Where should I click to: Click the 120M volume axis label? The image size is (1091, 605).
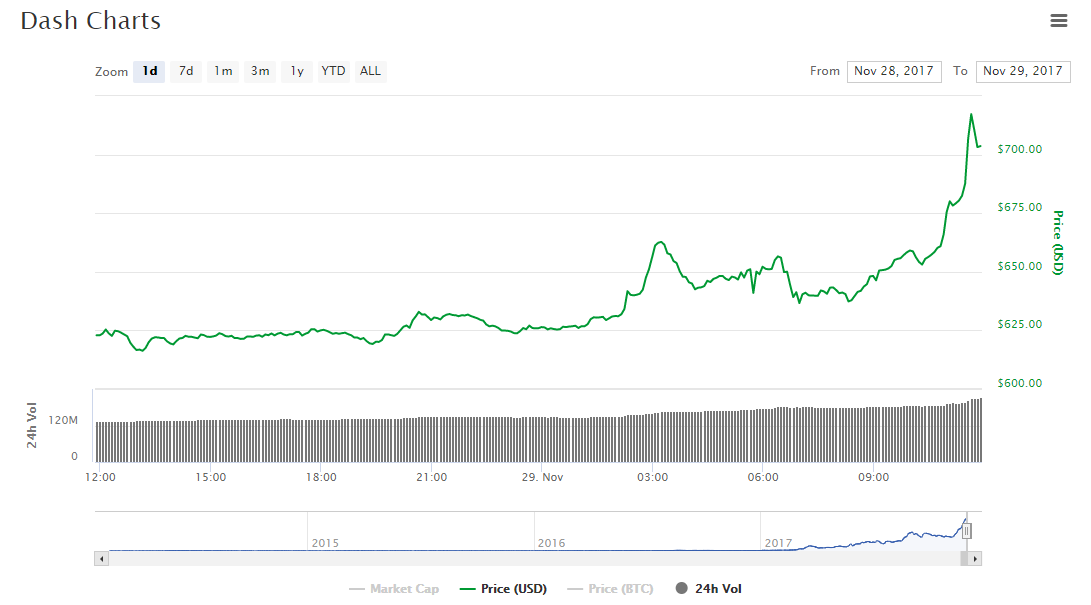point(63,420)
